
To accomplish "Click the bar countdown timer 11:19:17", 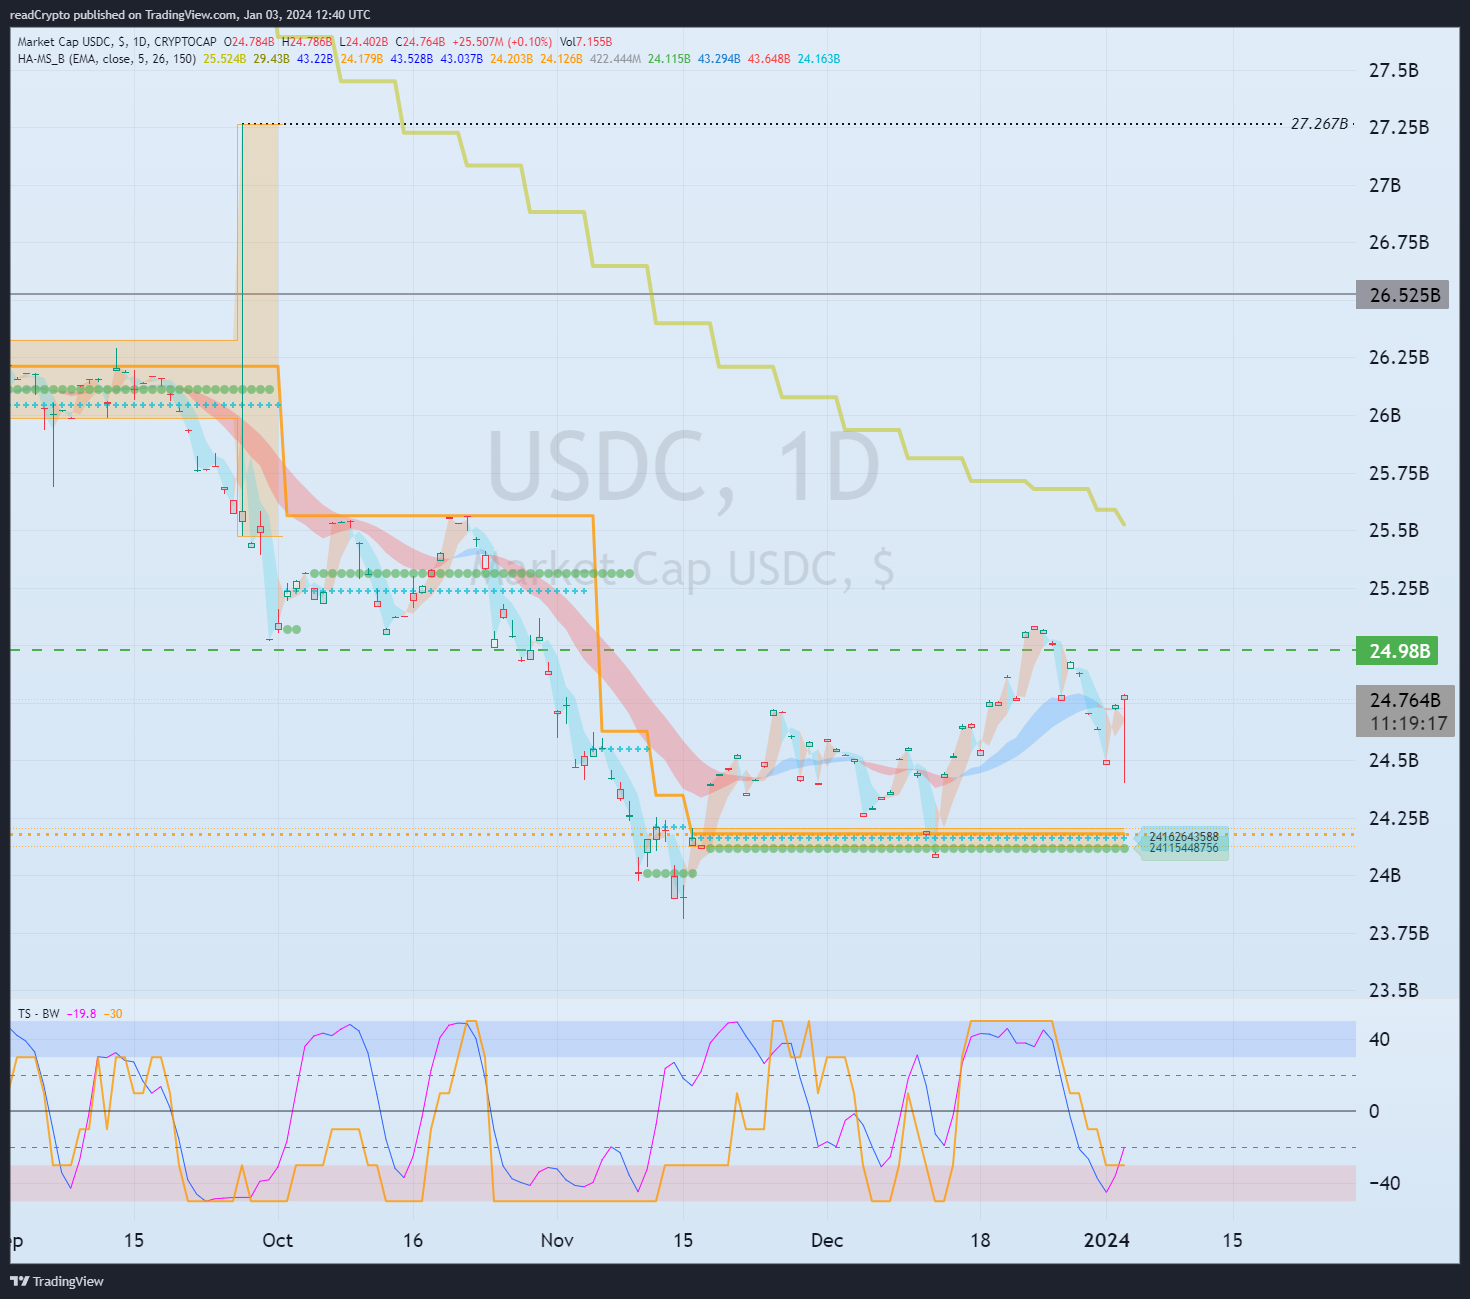I will (1408, 724).
